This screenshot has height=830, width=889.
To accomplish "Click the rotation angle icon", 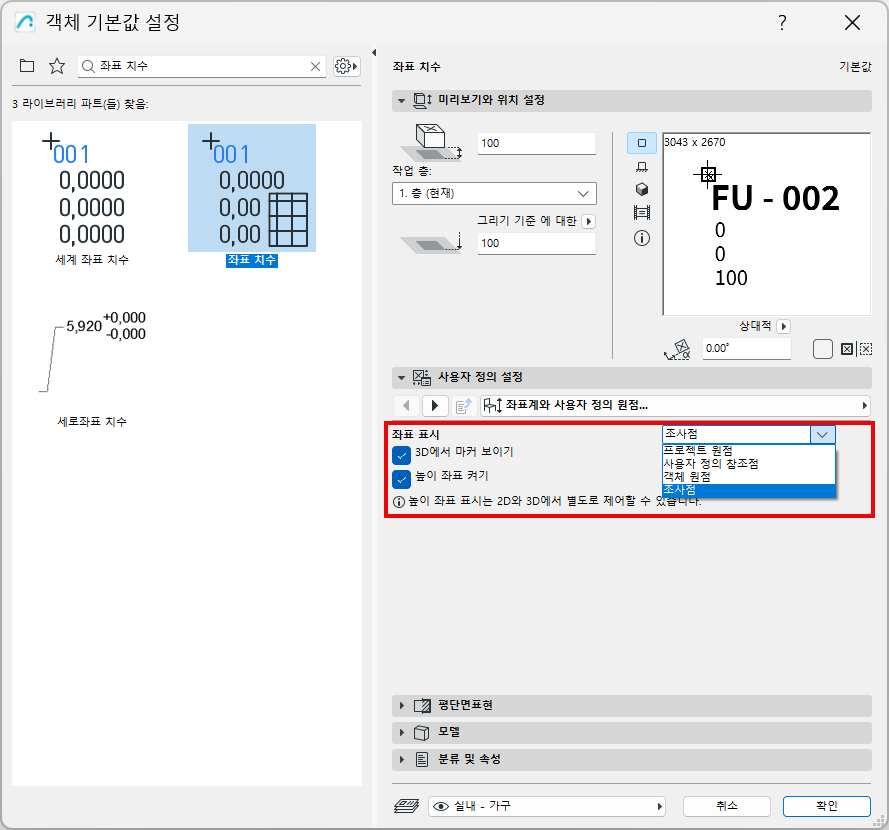I will pyautogui.click(x=678, y=350).
